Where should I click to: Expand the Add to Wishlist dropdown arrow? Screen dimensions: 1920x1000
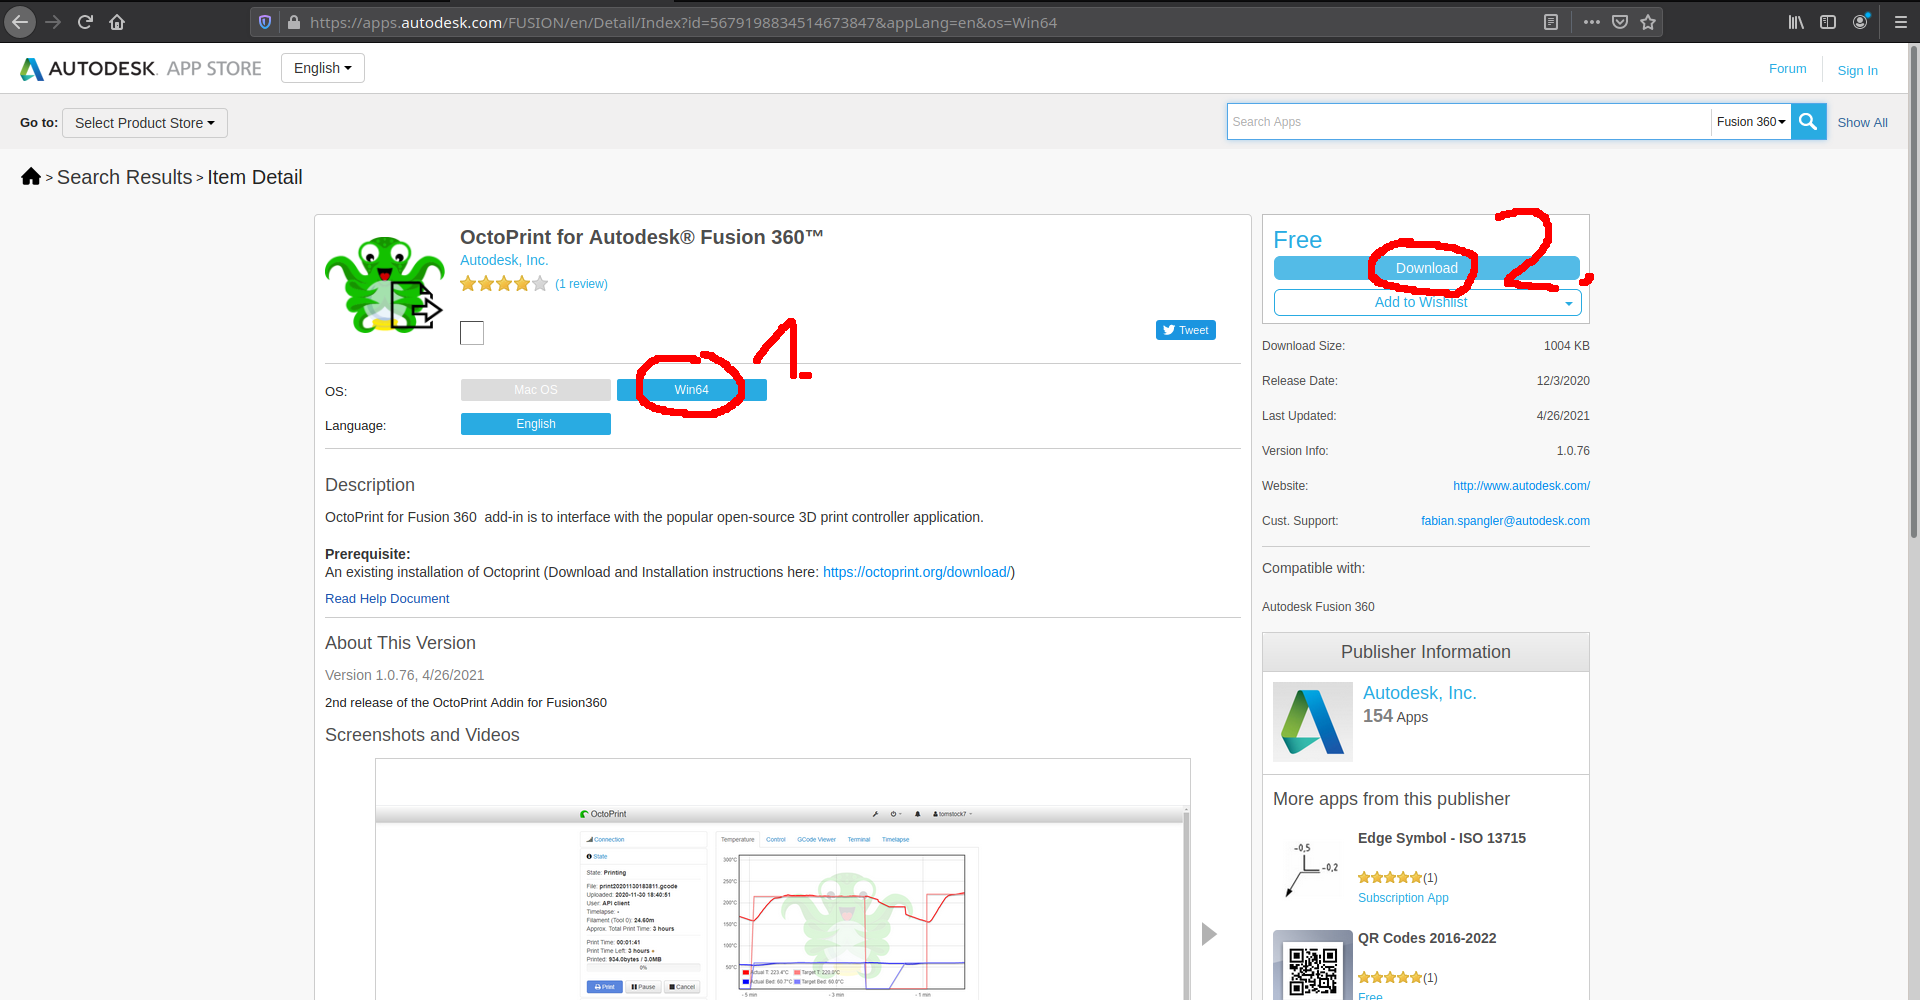click(1569, 303)
